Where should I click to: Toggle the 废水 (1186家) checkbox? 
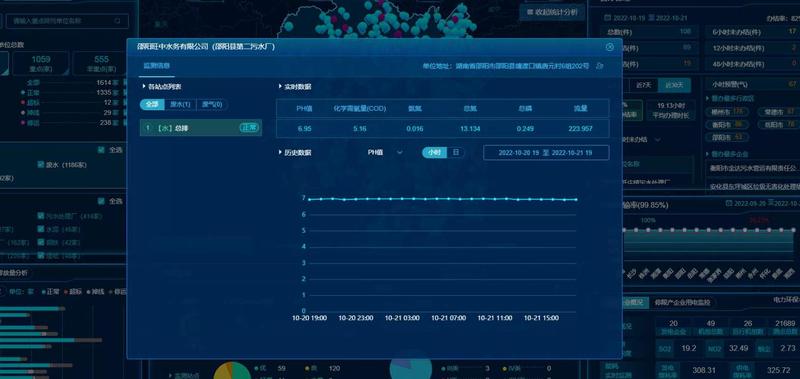coord(41,165)
